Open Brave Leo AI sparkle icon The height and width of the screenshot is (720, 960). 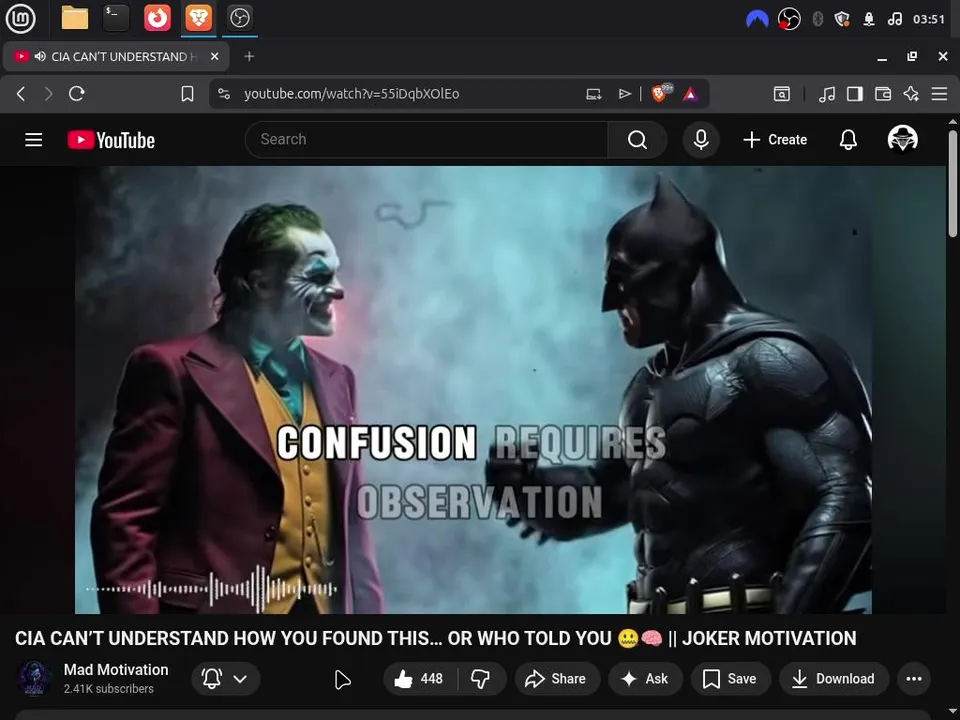911,94
